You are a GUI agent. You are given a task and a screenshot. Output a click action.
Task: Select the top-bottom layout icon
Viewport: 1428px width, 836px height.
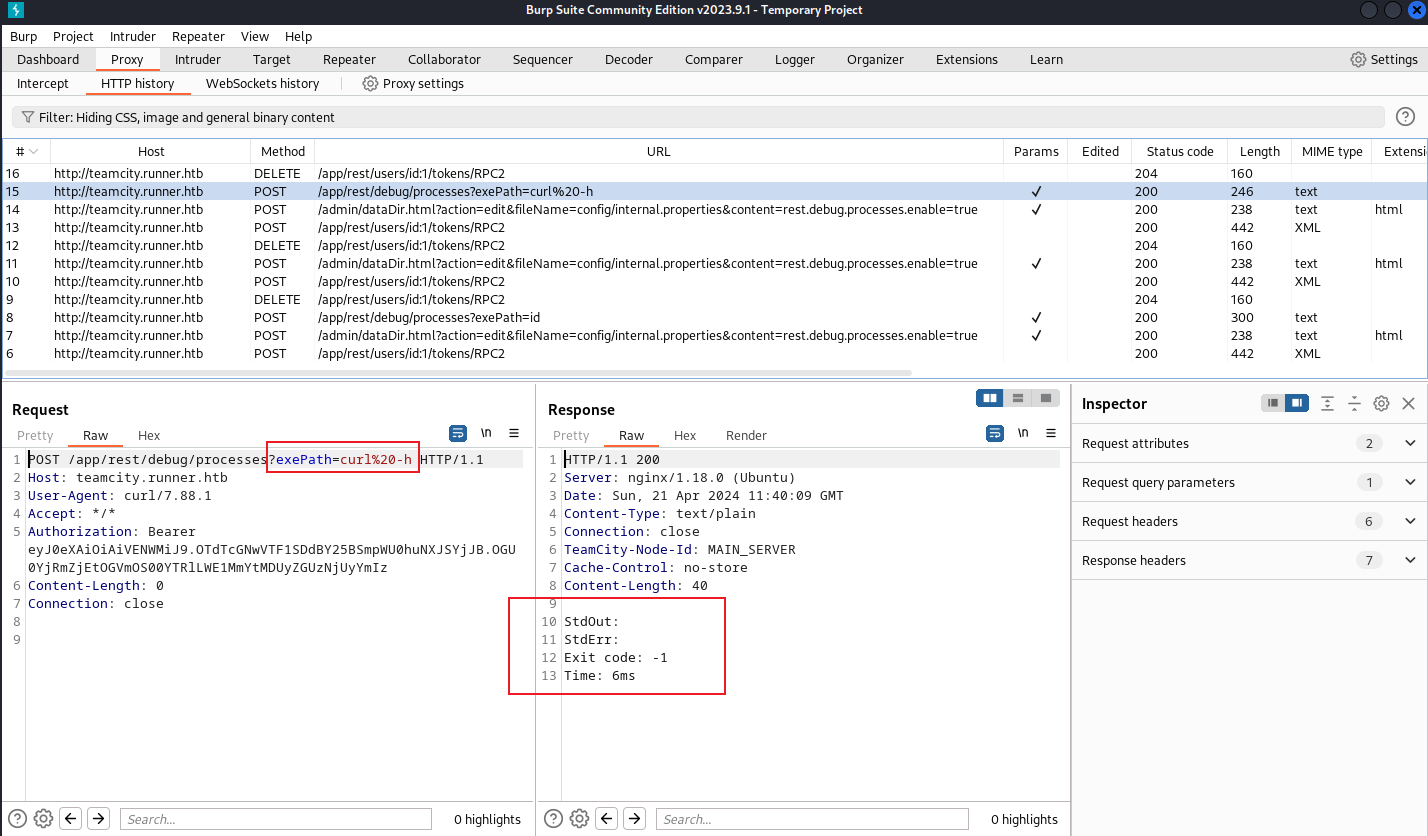coord(1018,398)
